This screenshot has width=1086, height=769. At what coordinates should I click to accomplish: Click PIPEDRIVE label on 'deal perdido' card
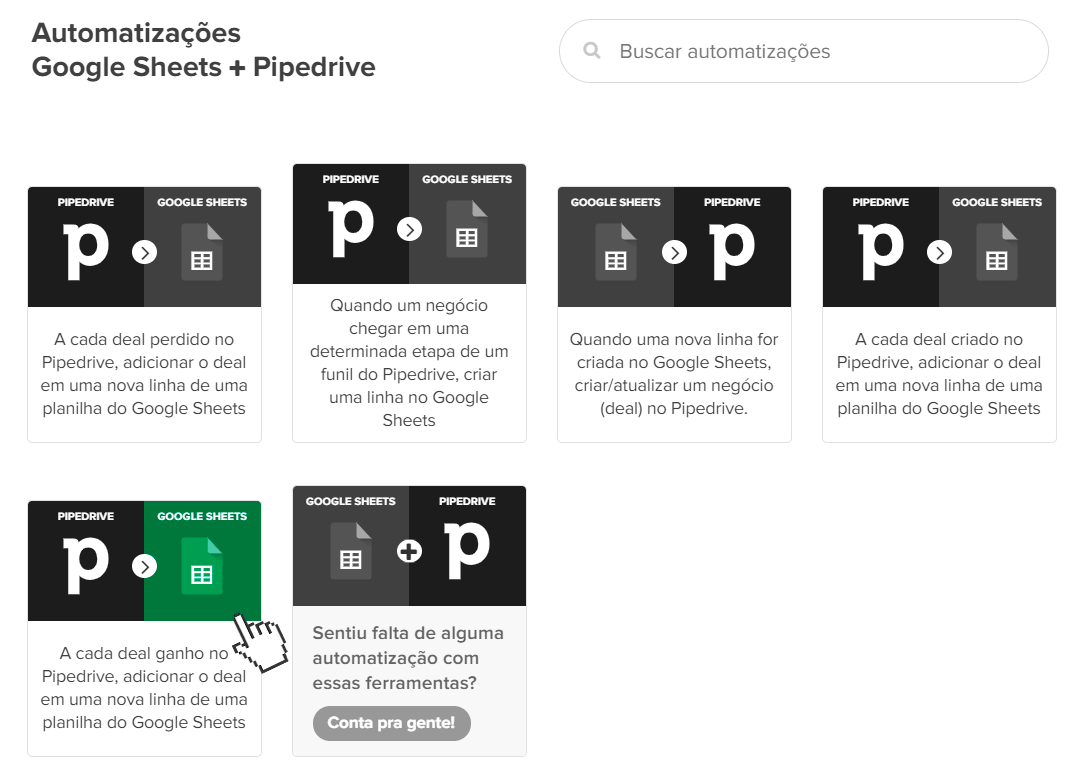86,202
